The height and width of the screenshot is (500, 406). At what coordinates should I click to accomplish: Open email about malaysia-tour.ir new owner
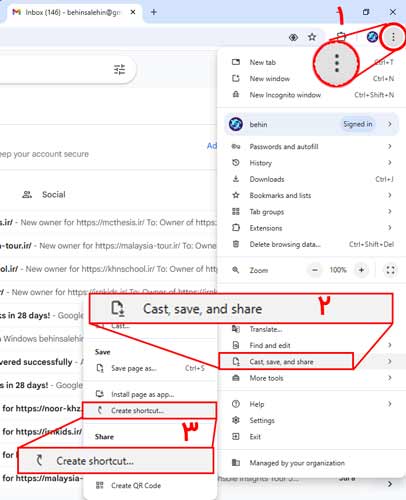[x=108, y=246]
